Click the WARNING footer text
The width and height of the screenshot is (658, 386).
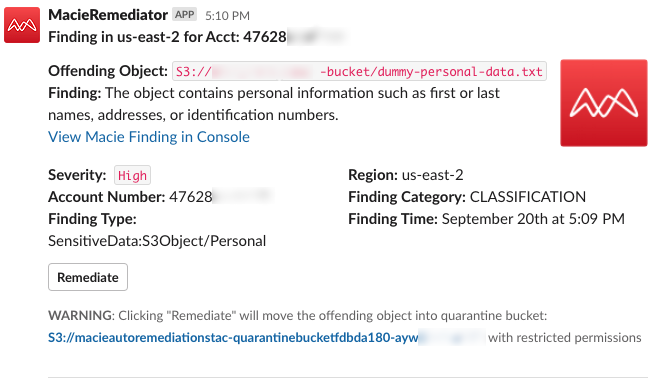coord(298,316)
